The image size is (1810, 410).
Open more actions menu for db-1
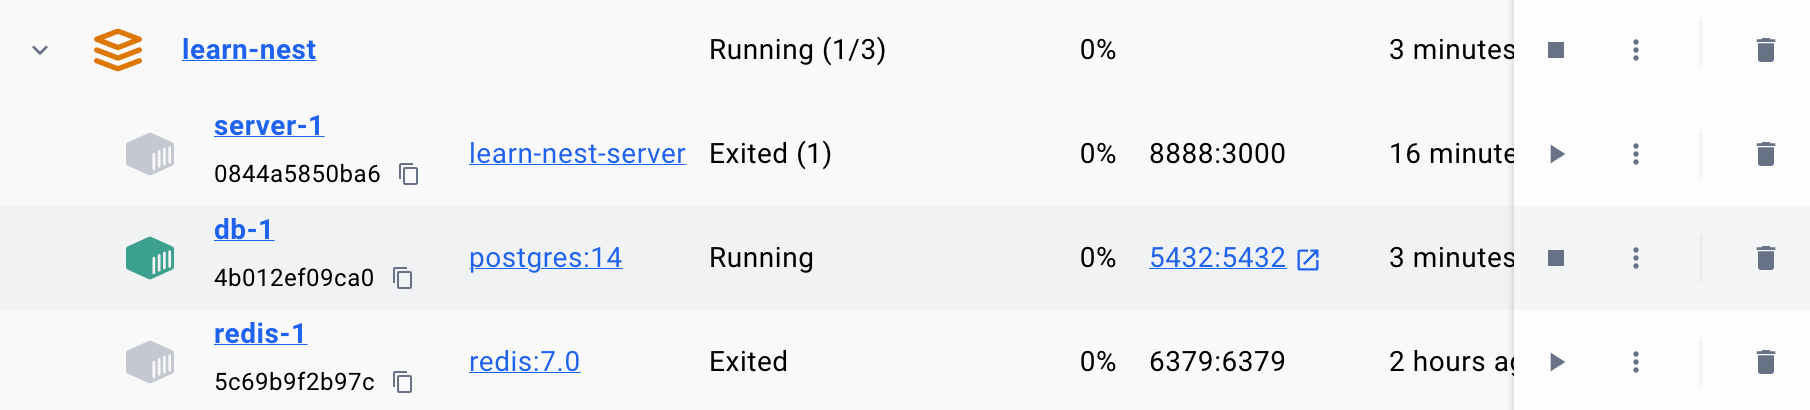click(1636, 258)
